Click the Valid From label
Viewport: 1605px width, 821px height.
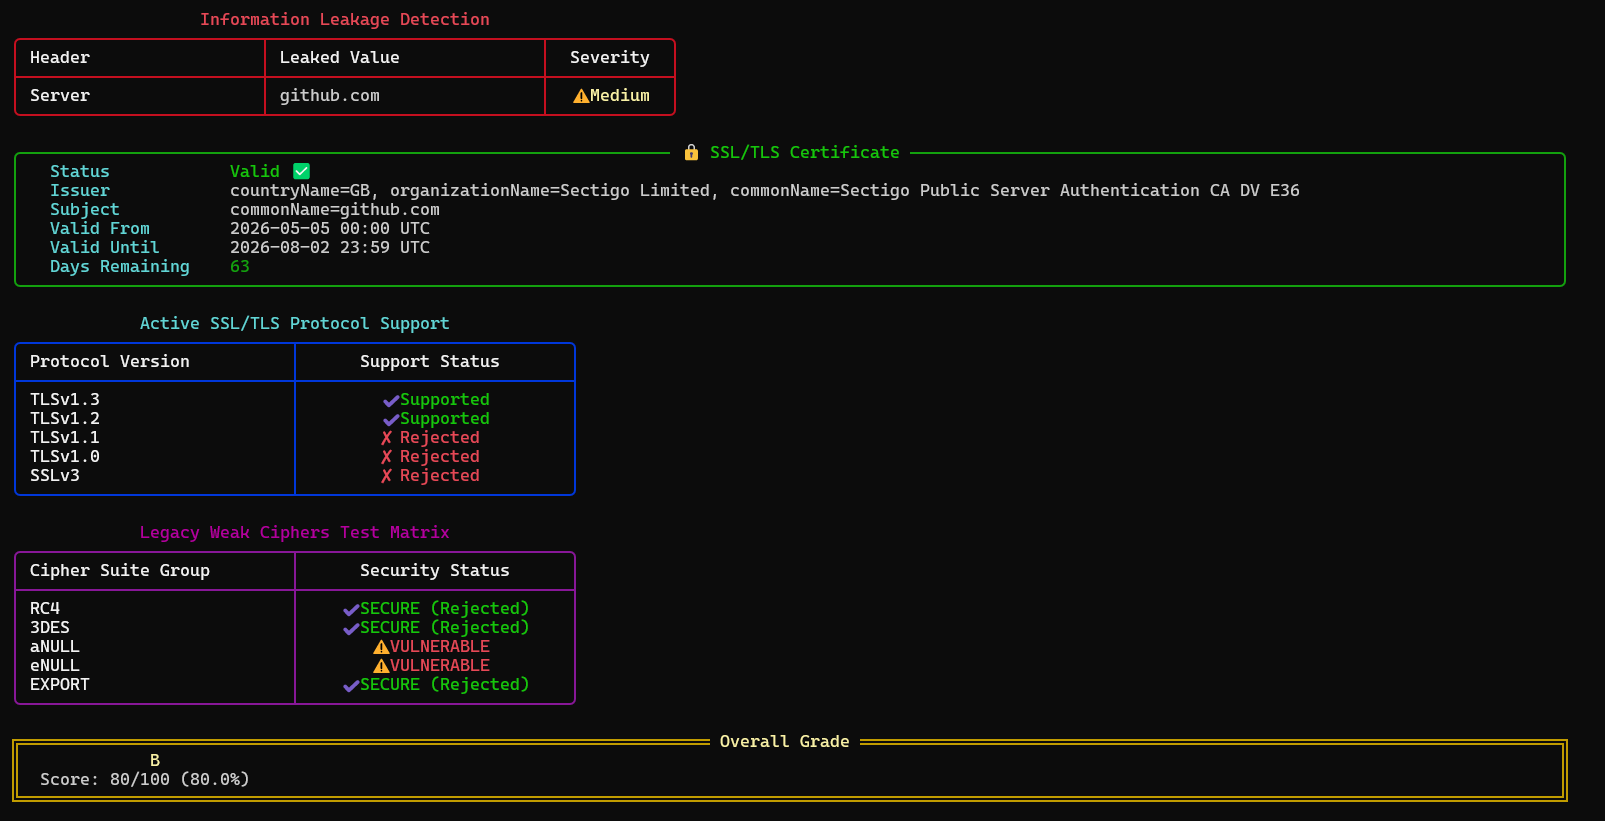click(100, 228)
